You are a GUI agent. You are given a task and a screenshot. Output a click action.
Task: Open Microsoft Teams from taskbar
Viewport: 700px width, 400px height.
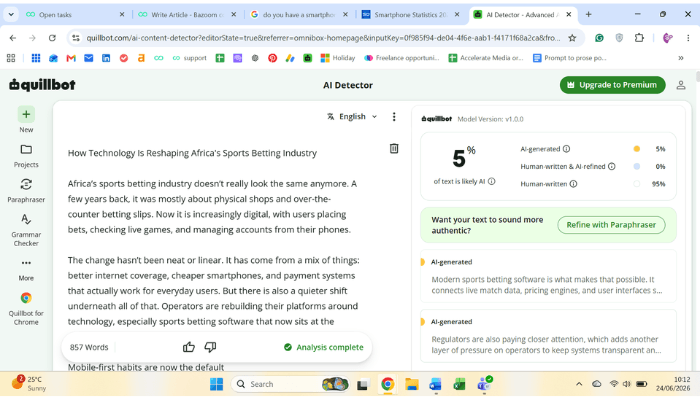click(x=484, y=384)
